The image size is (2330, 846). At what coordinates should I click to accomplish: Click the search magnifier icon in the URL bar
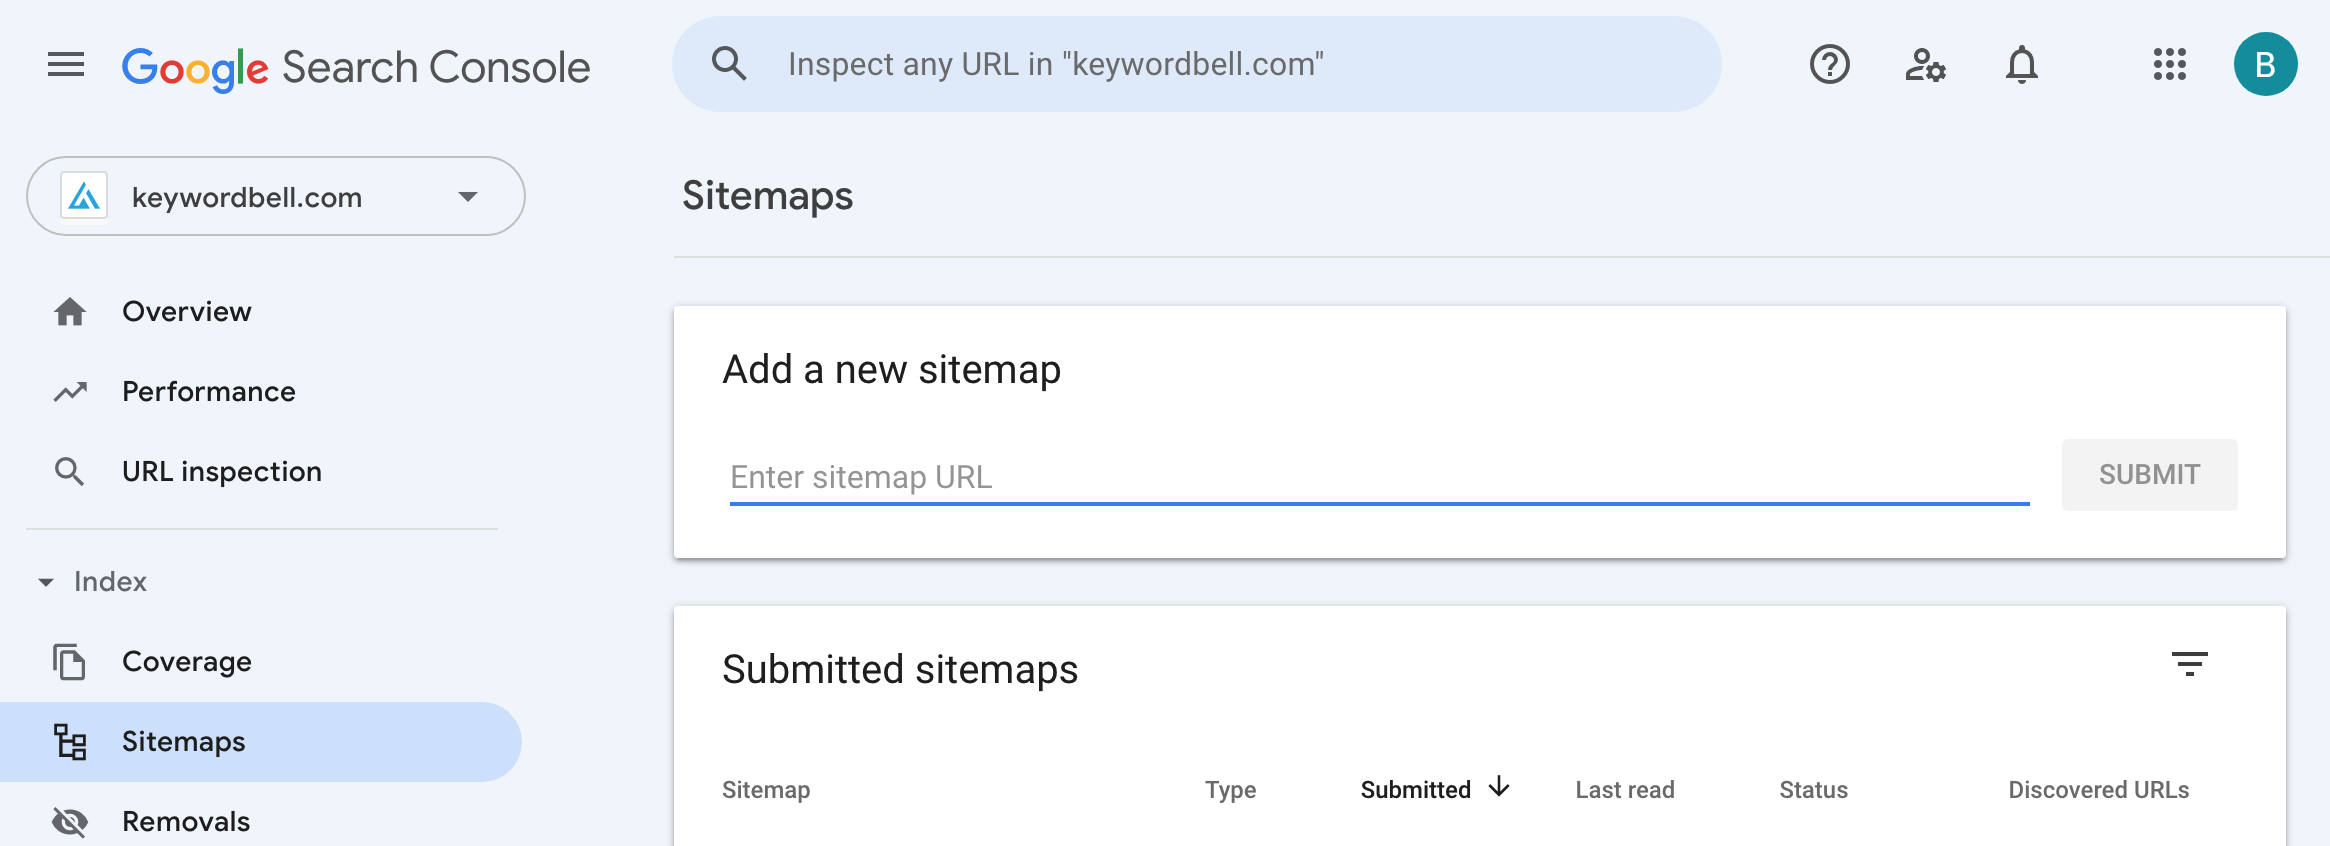[x=729, y=64]
